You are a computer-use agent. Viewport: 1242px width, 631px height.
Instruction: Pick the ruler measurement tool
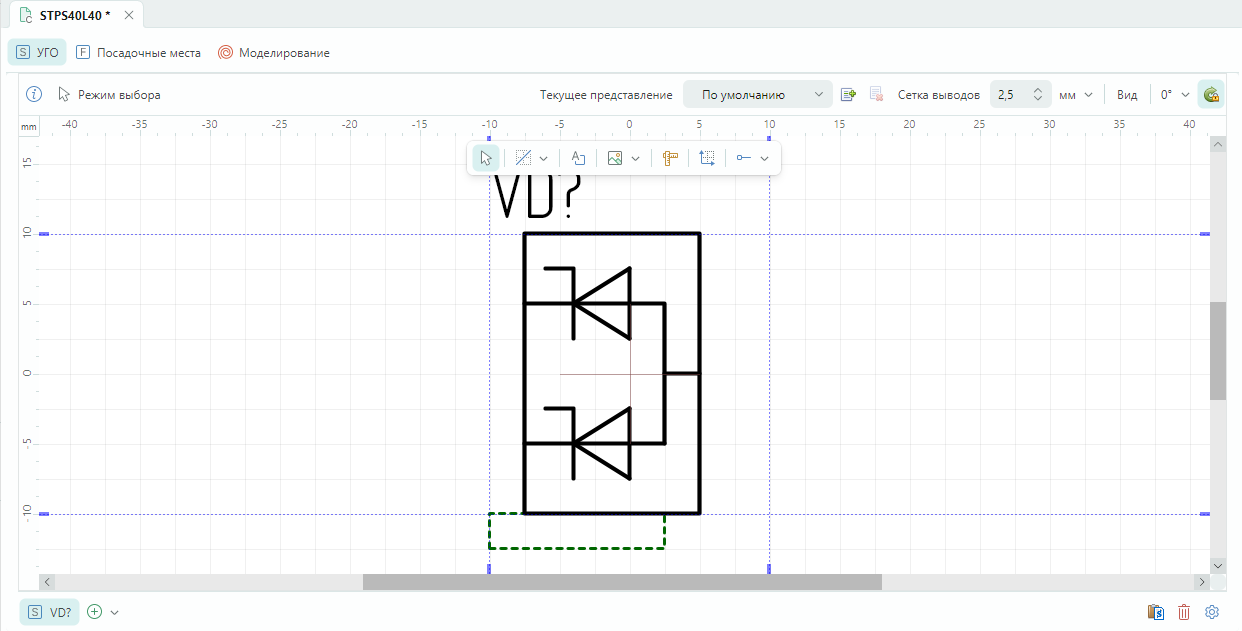click(670, 158)
